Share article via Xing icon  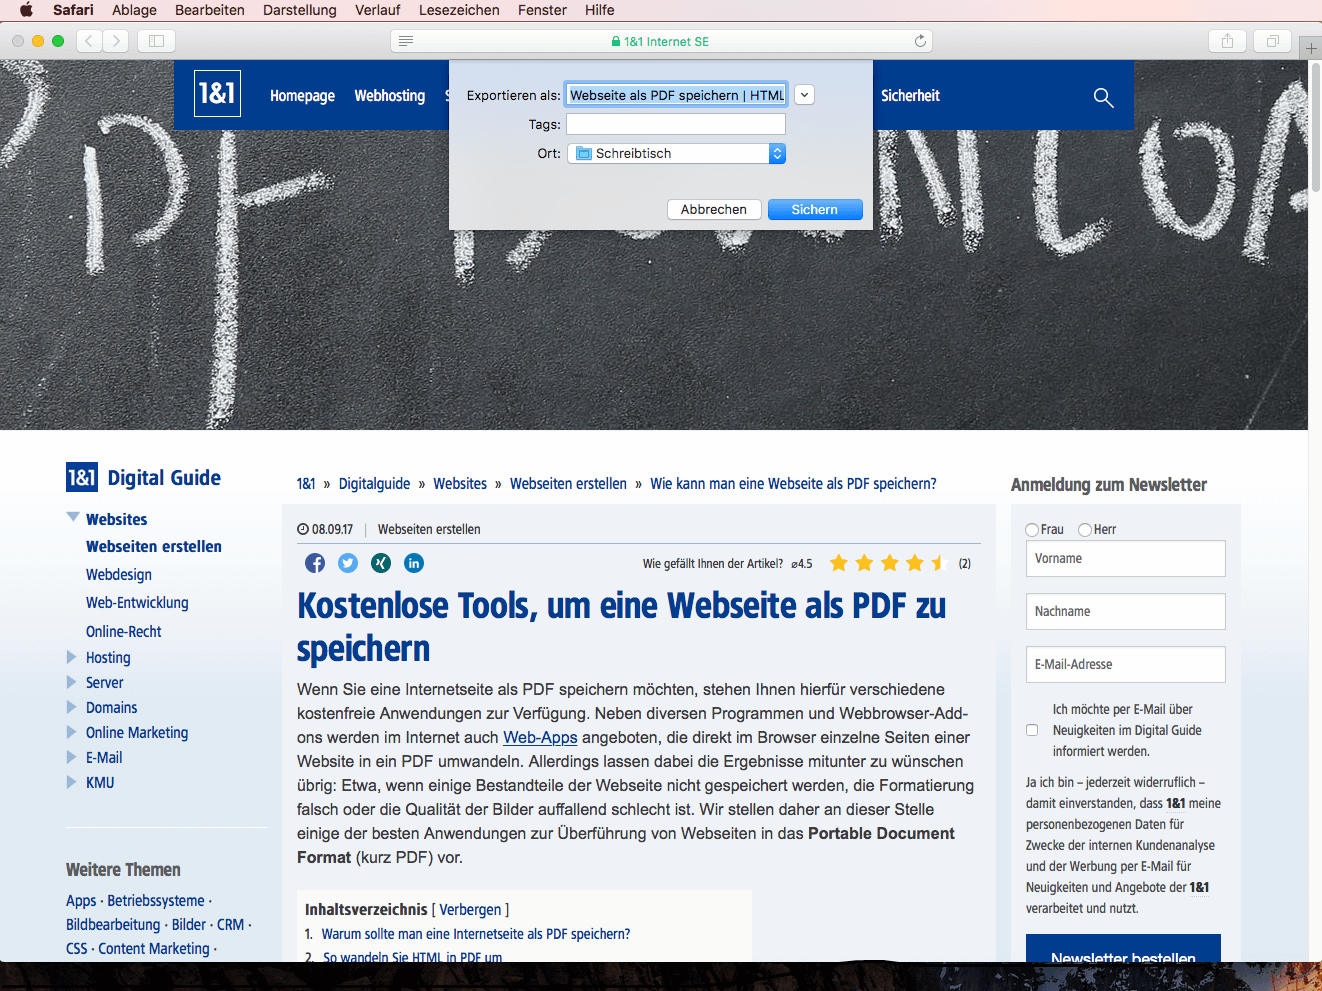[x=381, y=563]
